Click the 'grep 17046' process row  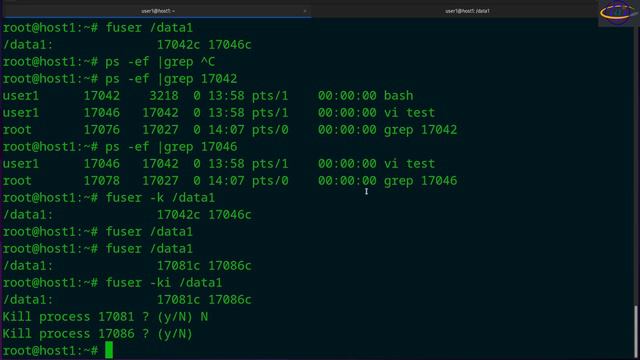(230, 181)
